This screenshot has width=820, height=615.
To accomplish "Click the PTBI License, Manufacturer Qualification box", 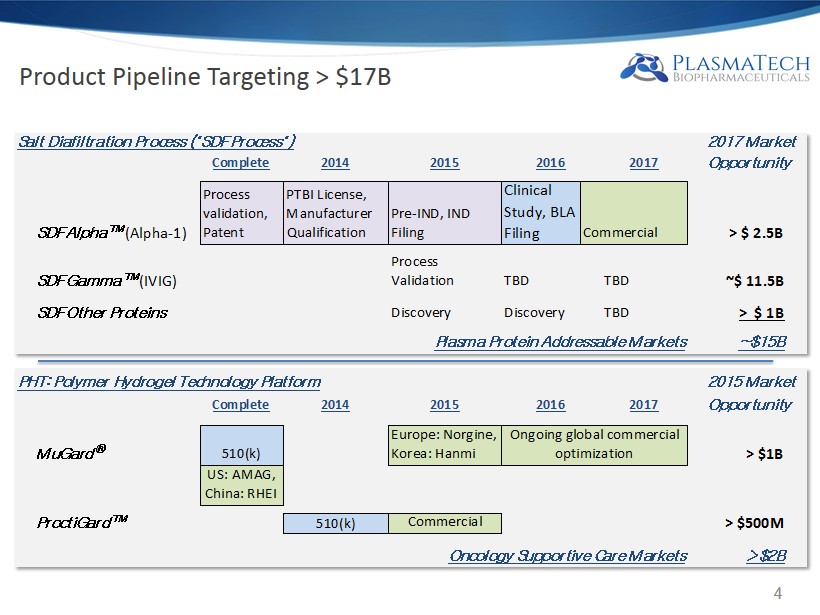I will (335, 213).
